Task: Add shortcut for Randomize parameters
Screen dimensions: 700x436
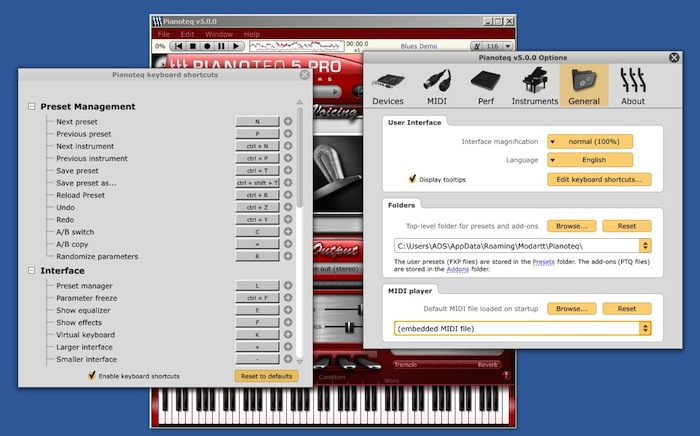Action: pyautogui.click(x=288, y=256)
